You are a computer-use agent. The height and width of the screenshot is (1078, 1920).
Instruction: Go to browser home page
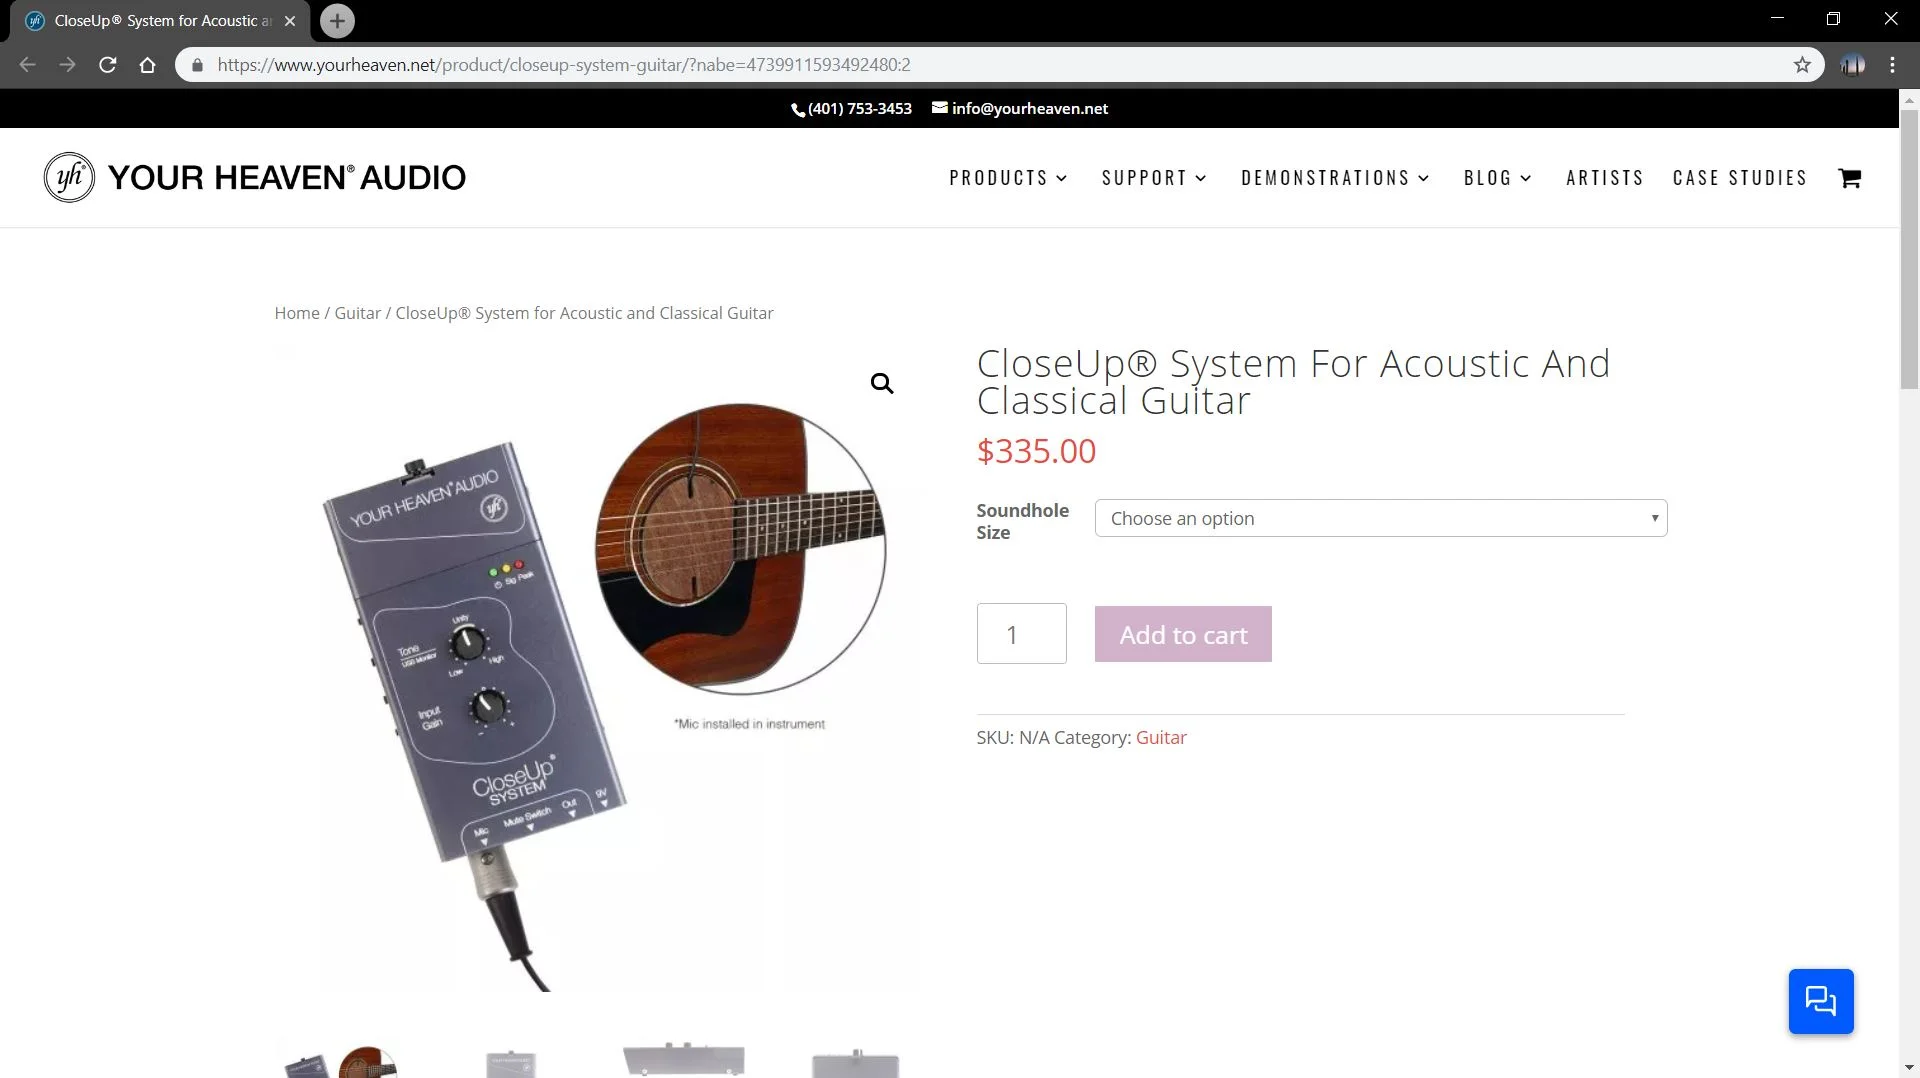pos(148,65)
